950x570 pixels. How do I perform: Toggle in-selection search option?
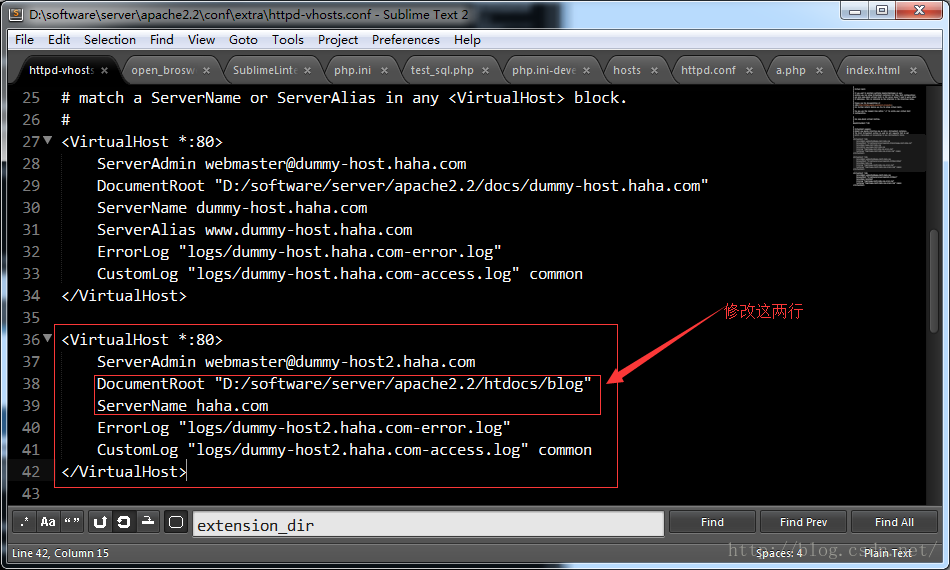[148, 522]
